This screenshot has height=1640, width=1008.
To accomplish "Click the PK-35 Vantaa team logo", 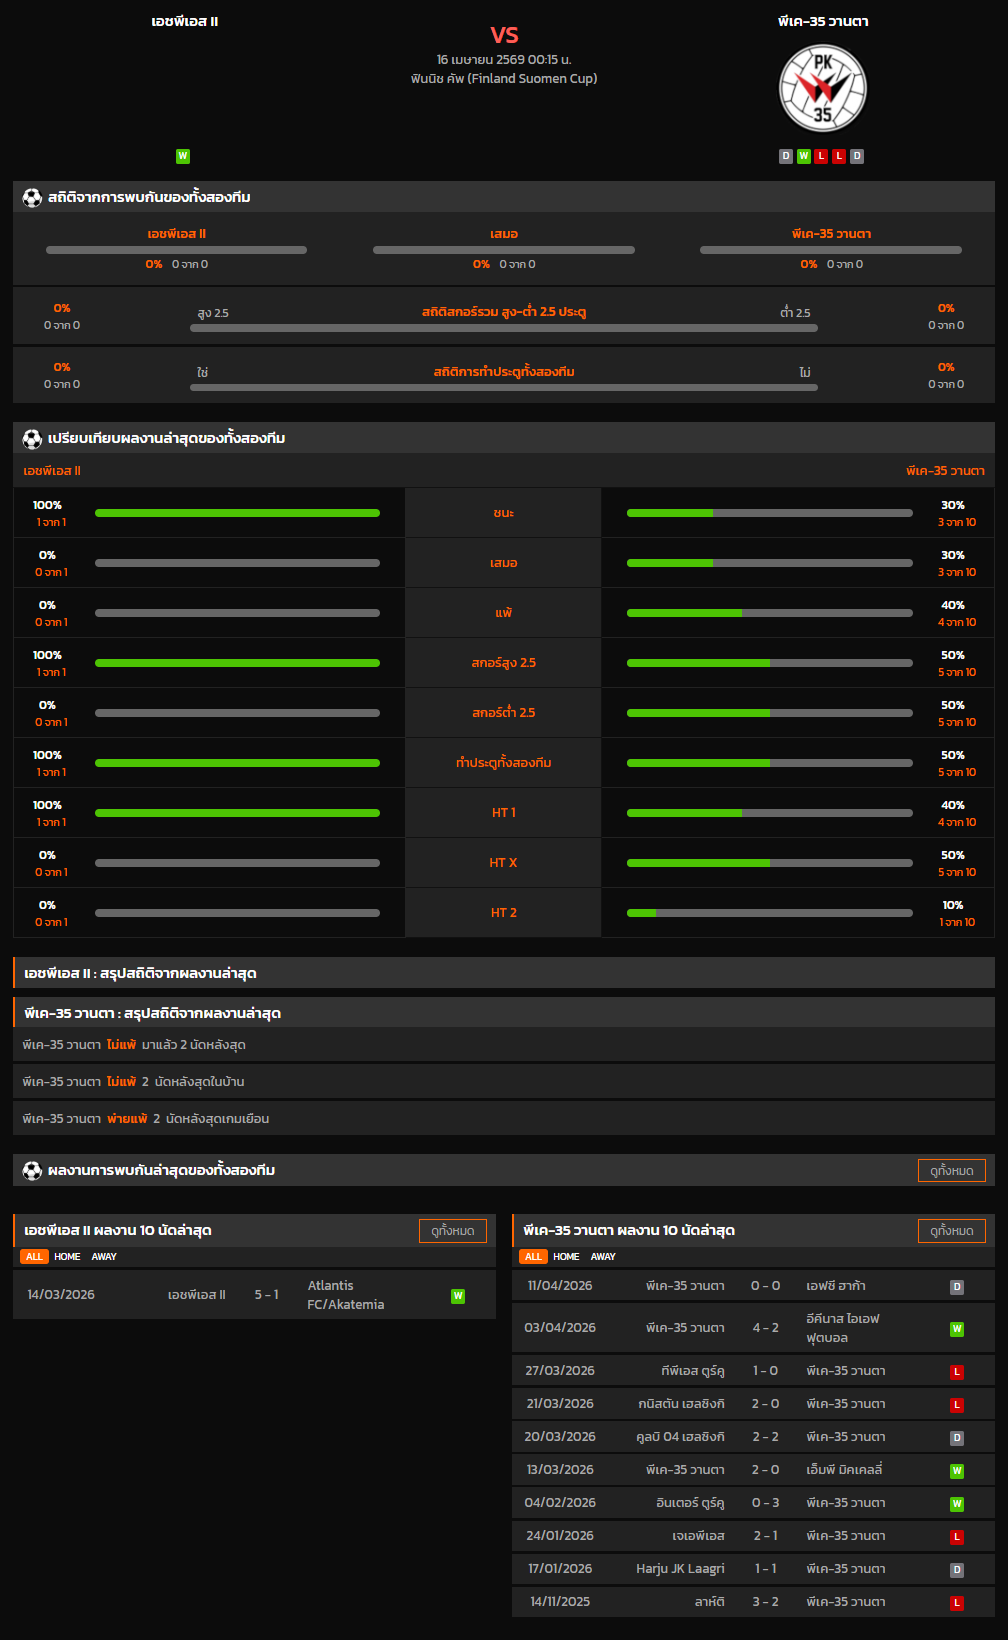I will click(822, 88).
